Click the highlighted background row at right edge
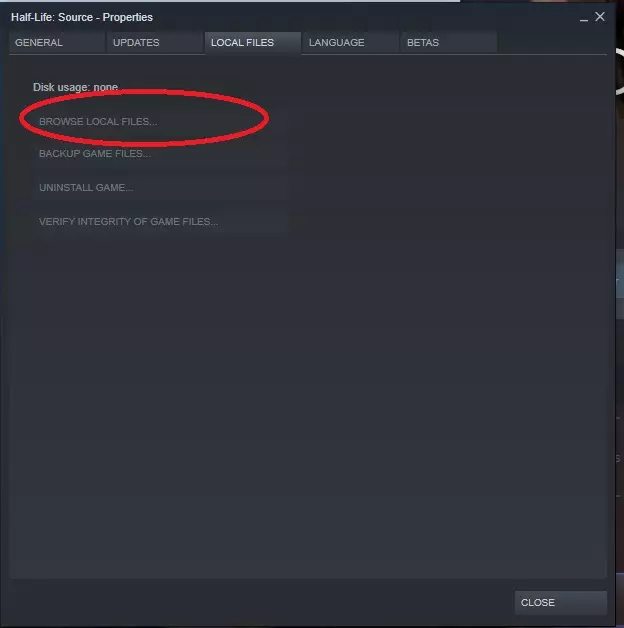The height and width of the screenshot is (628, 624). (x=620, y=274)
